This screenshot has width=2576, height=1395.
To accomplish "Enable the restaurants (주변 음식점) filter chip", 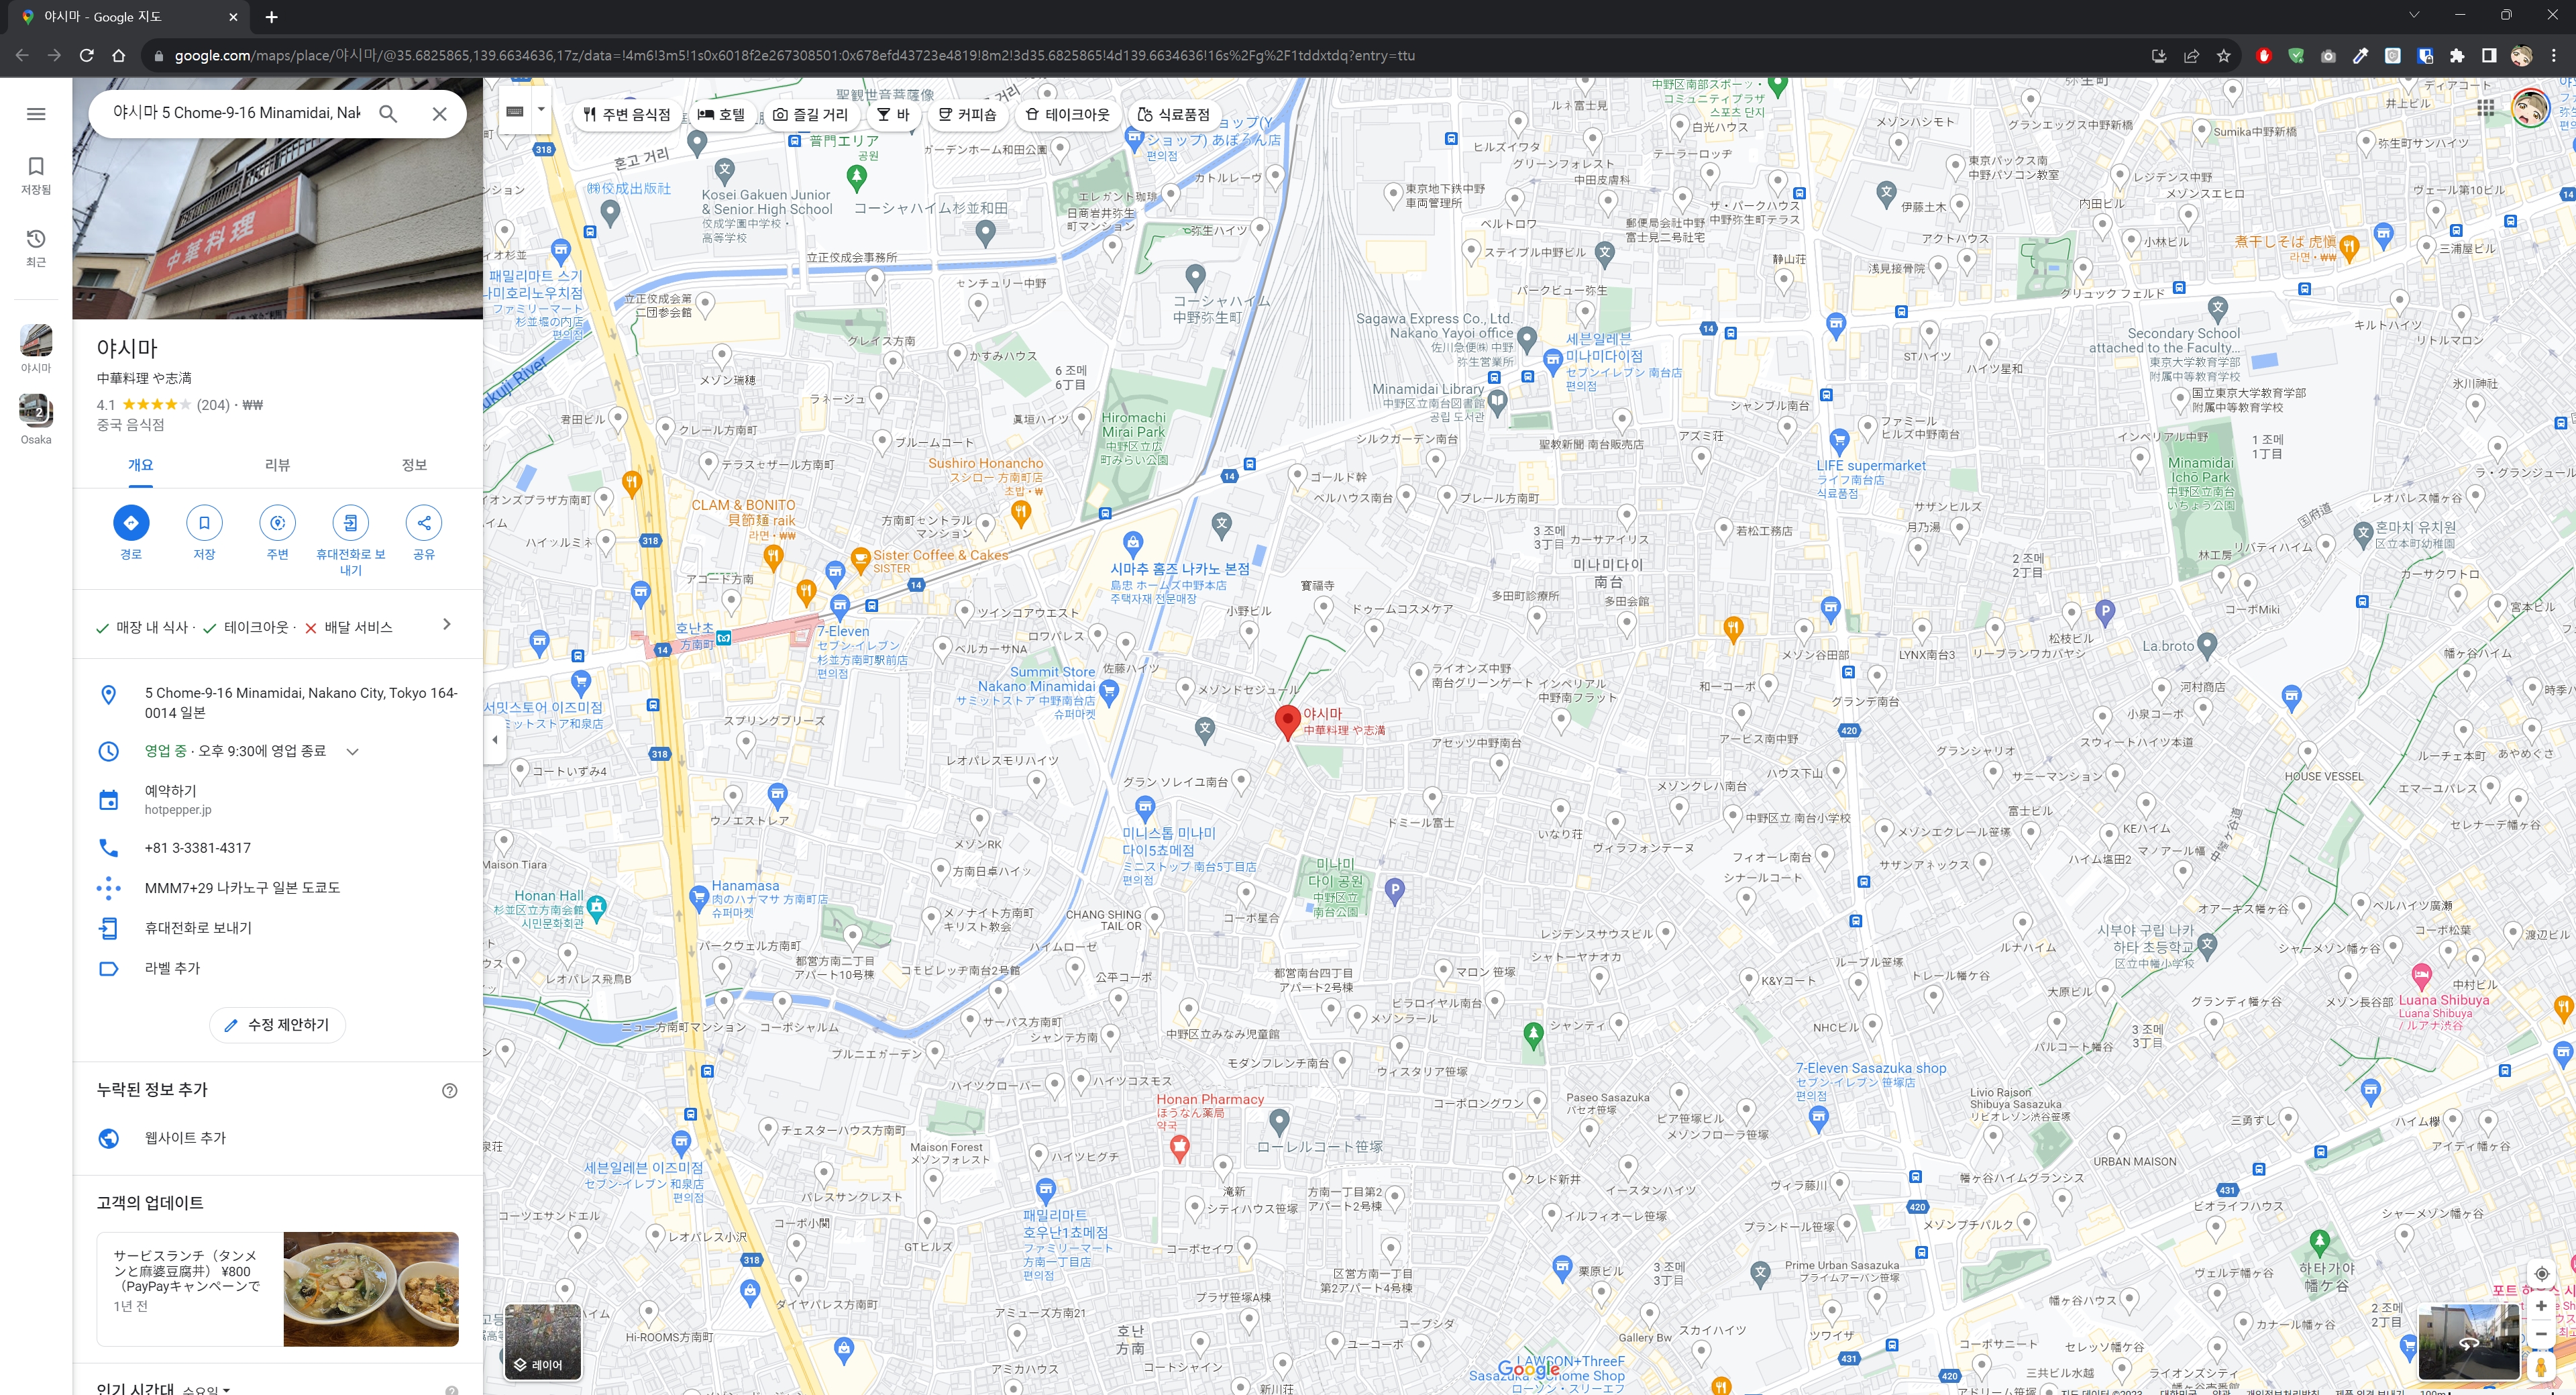I will click(628, 115).
